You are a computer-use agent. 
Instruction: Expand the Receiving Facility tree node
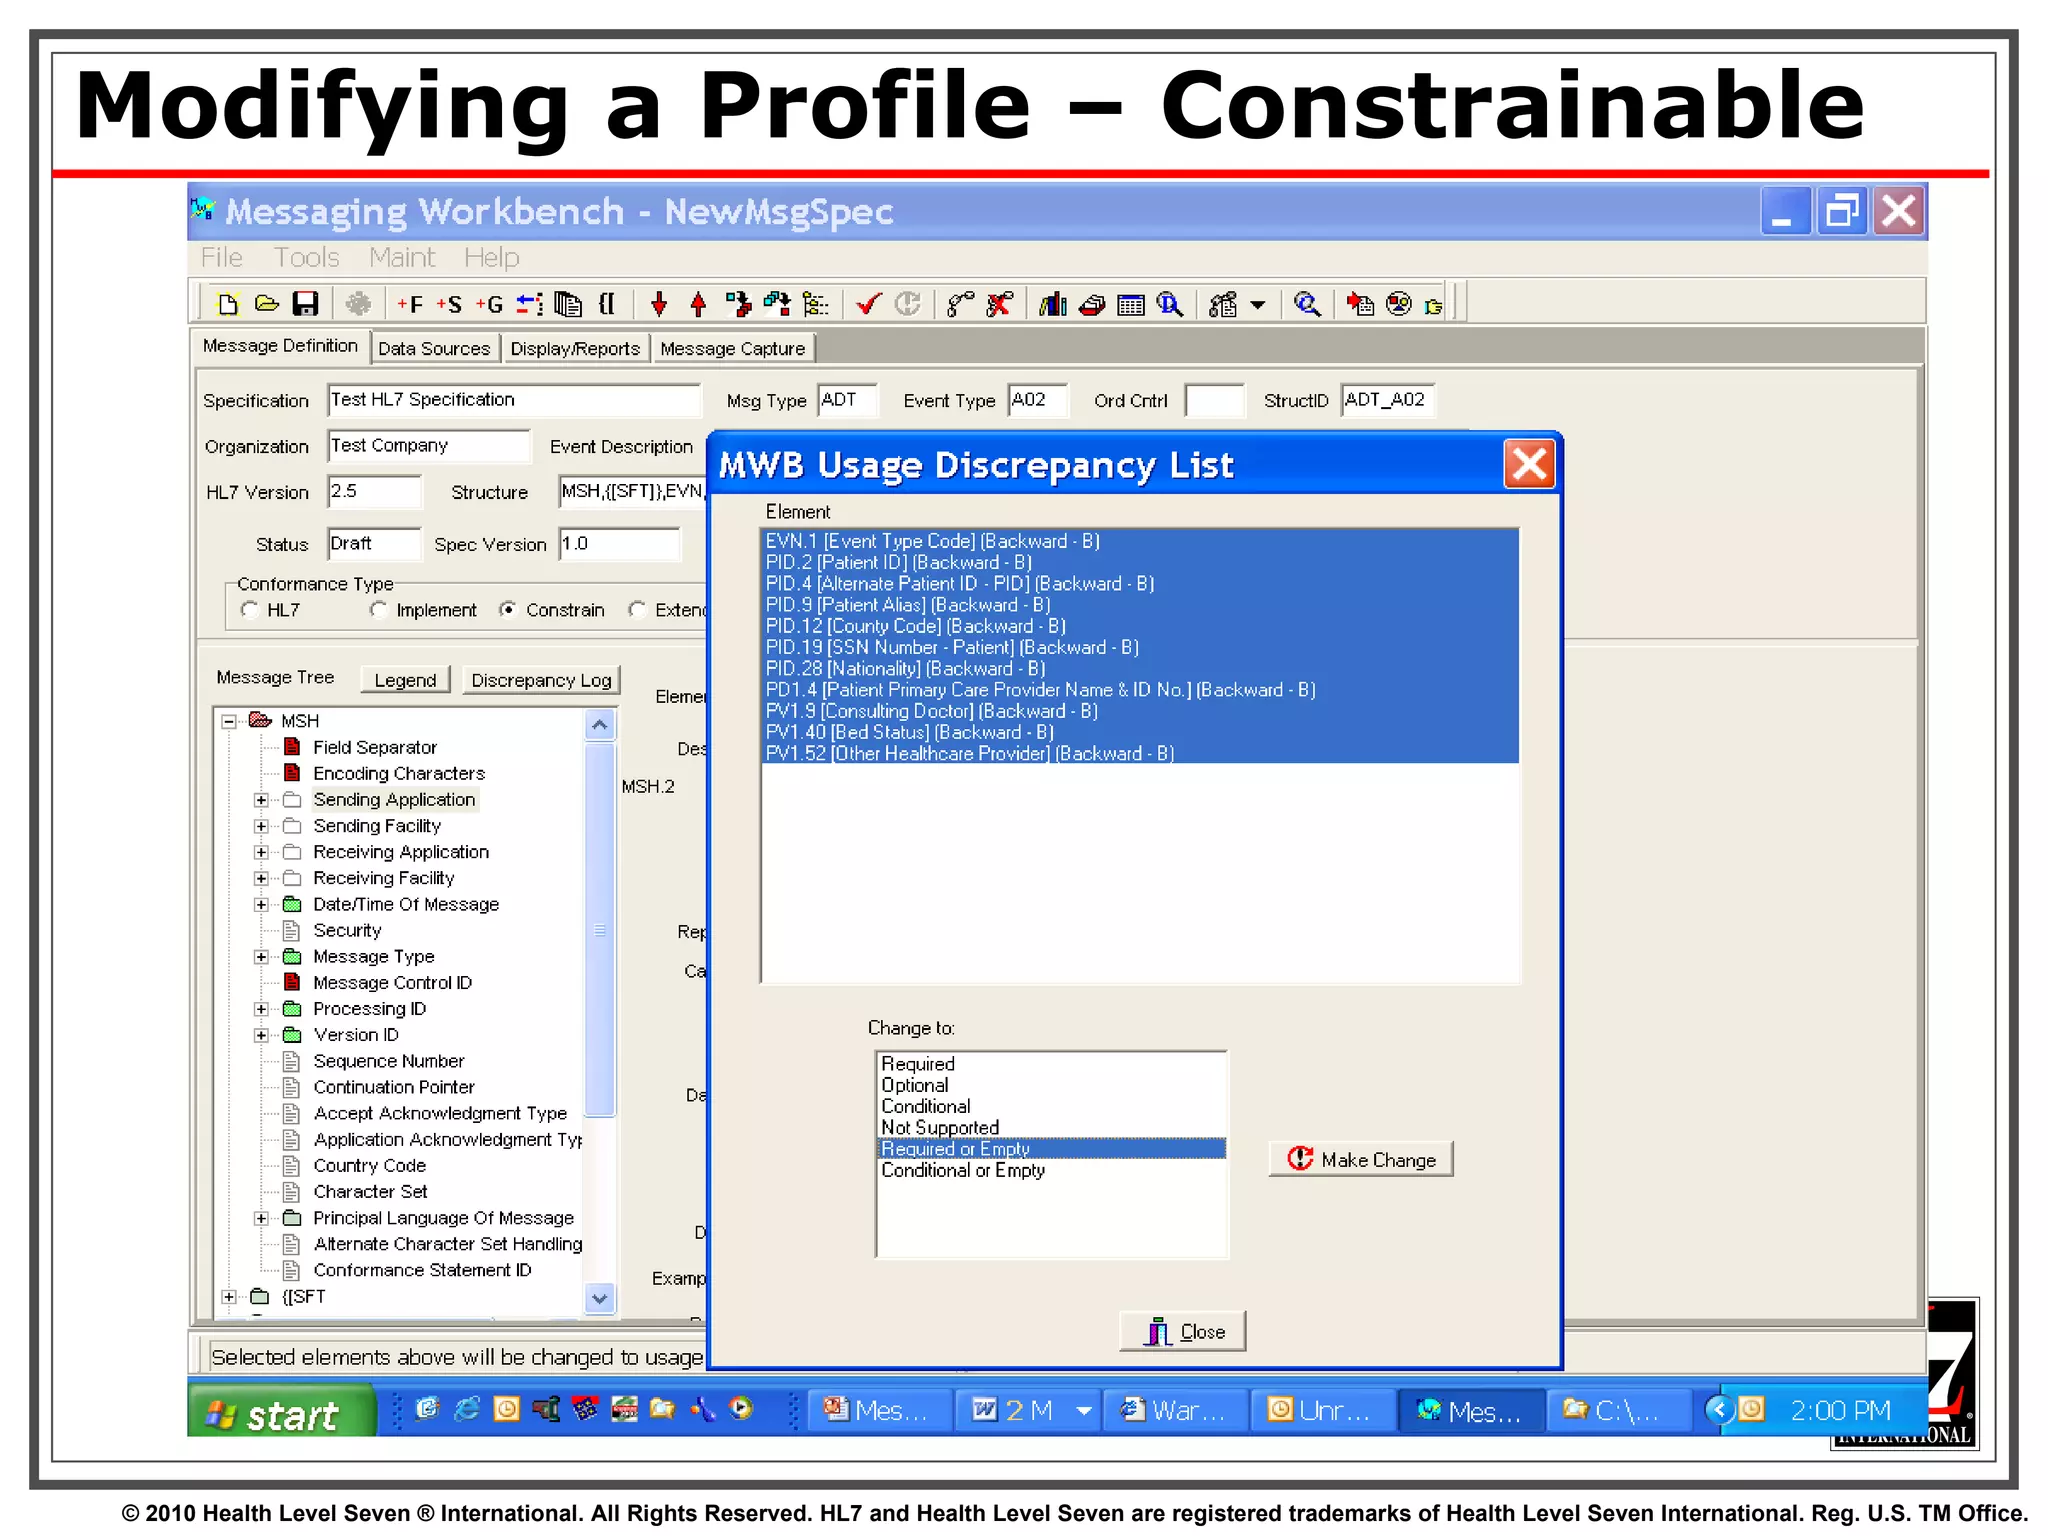tap(261, 878)
